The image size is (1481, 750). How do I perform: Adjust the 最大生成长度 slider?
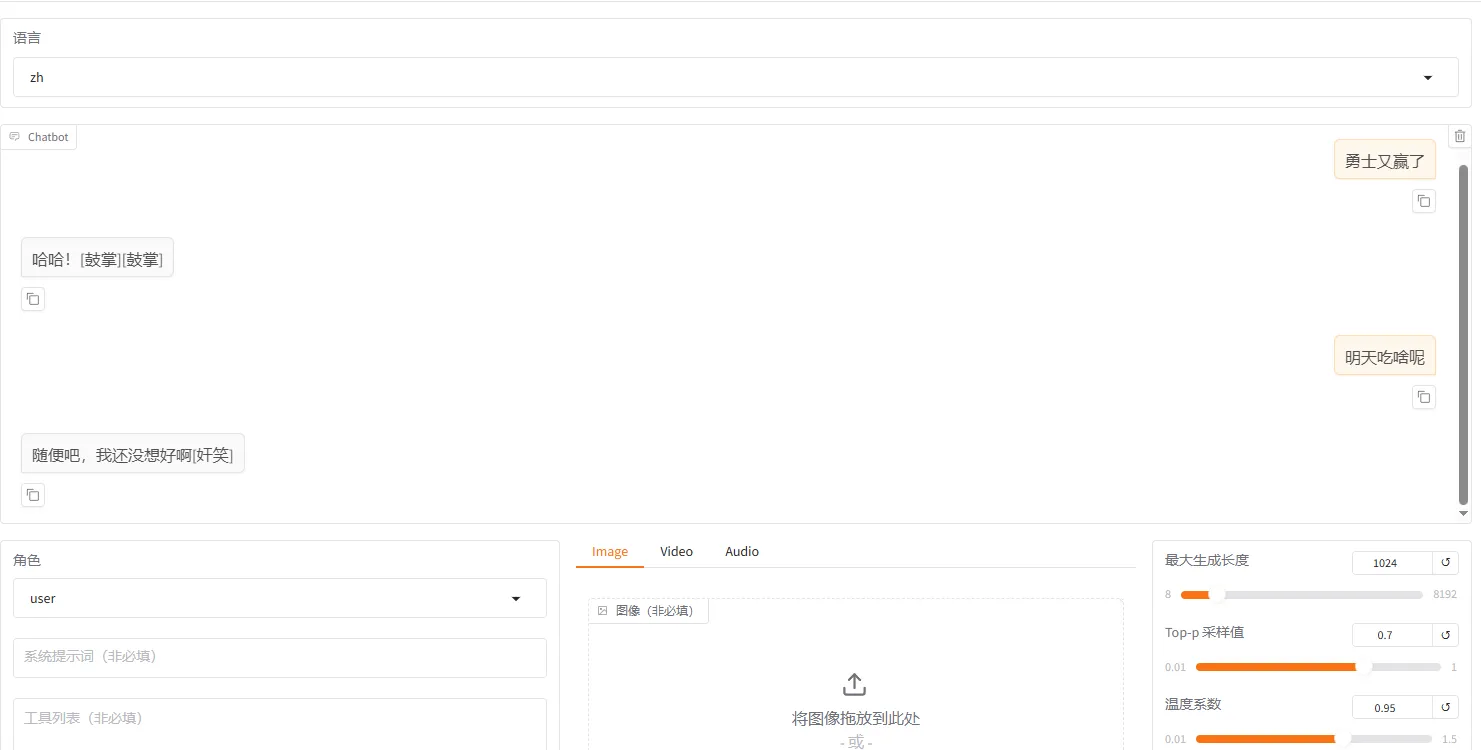click(1301, 595)
